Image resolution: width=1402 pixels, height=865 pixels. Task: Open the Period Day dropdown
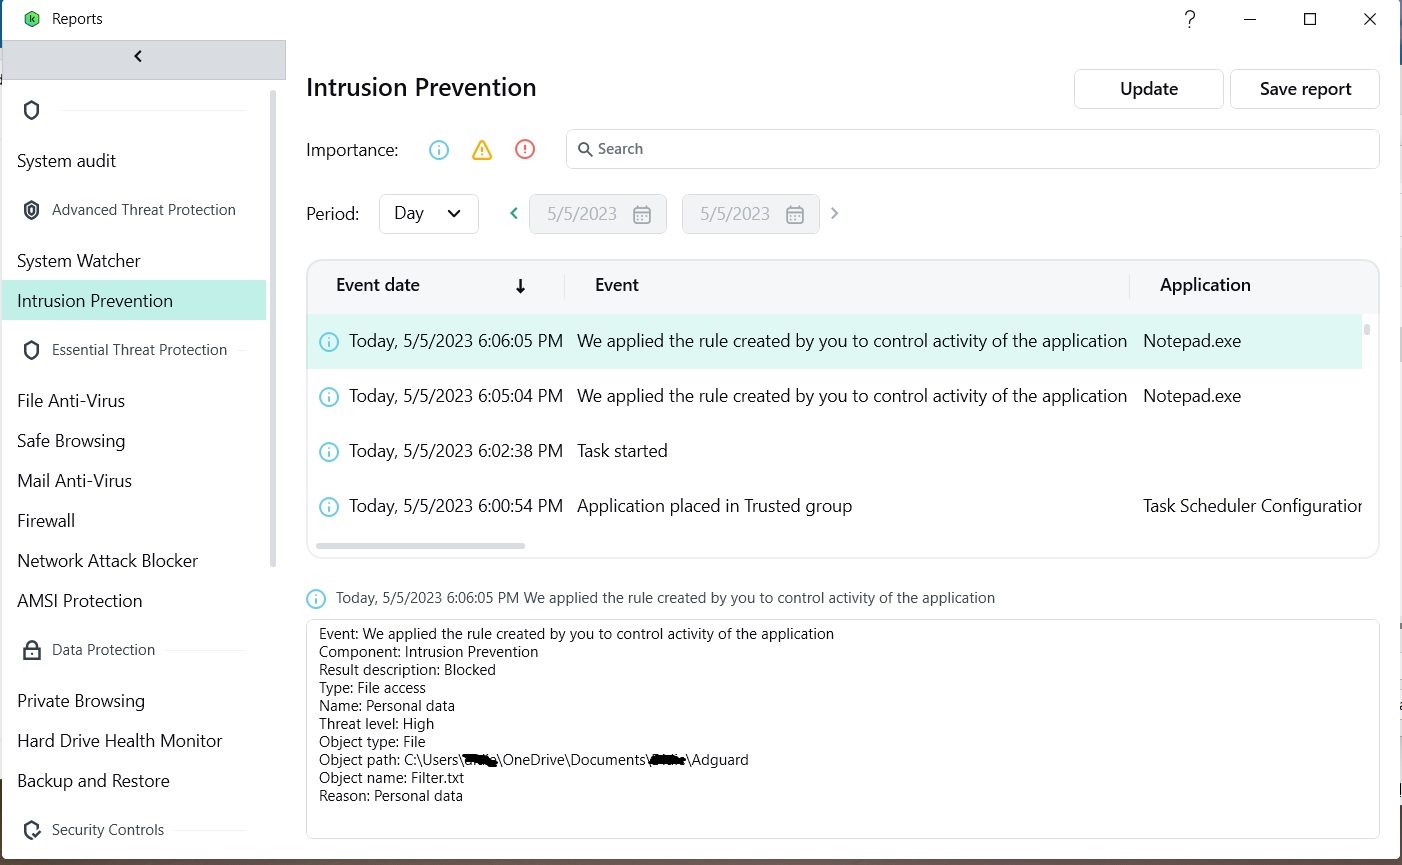tap(429, 214)
